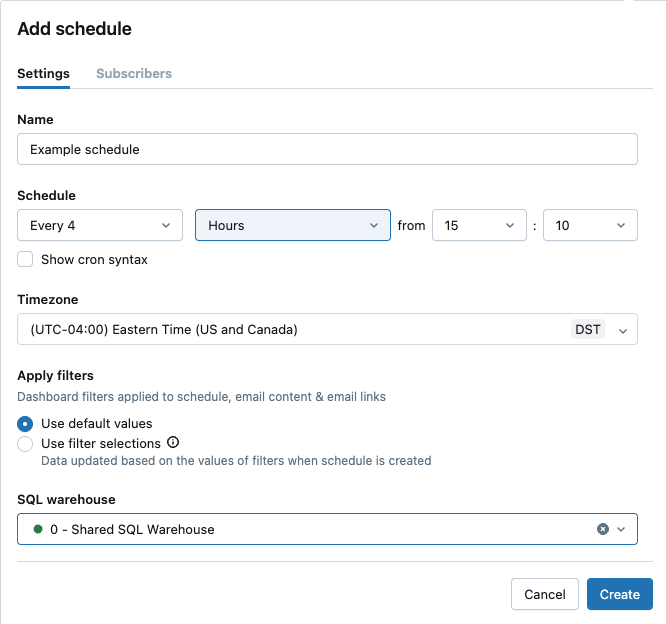Open the Hours unit dropdown
This screenshot has height=624, width=666.
(x=292, y=225)
